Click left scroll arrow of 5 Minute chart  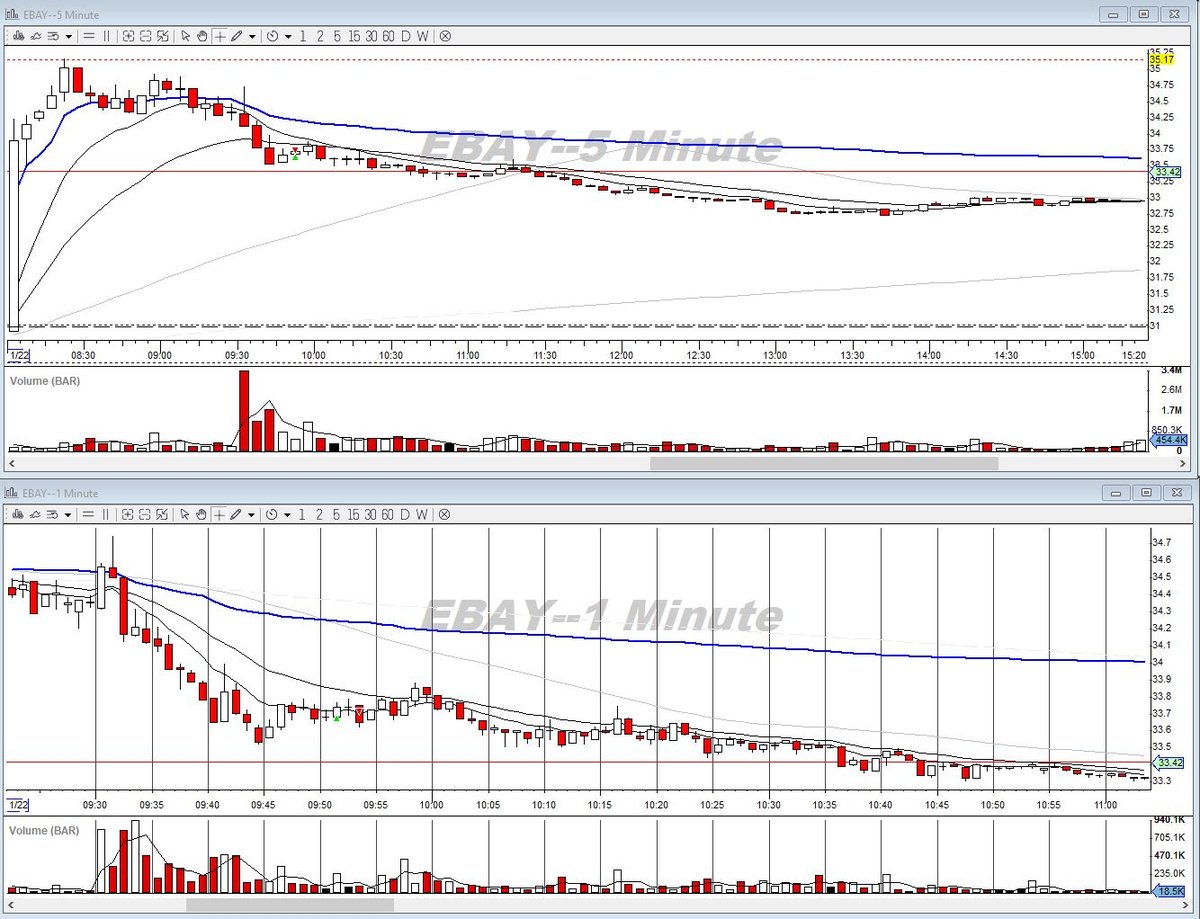[x=13, y=463]
